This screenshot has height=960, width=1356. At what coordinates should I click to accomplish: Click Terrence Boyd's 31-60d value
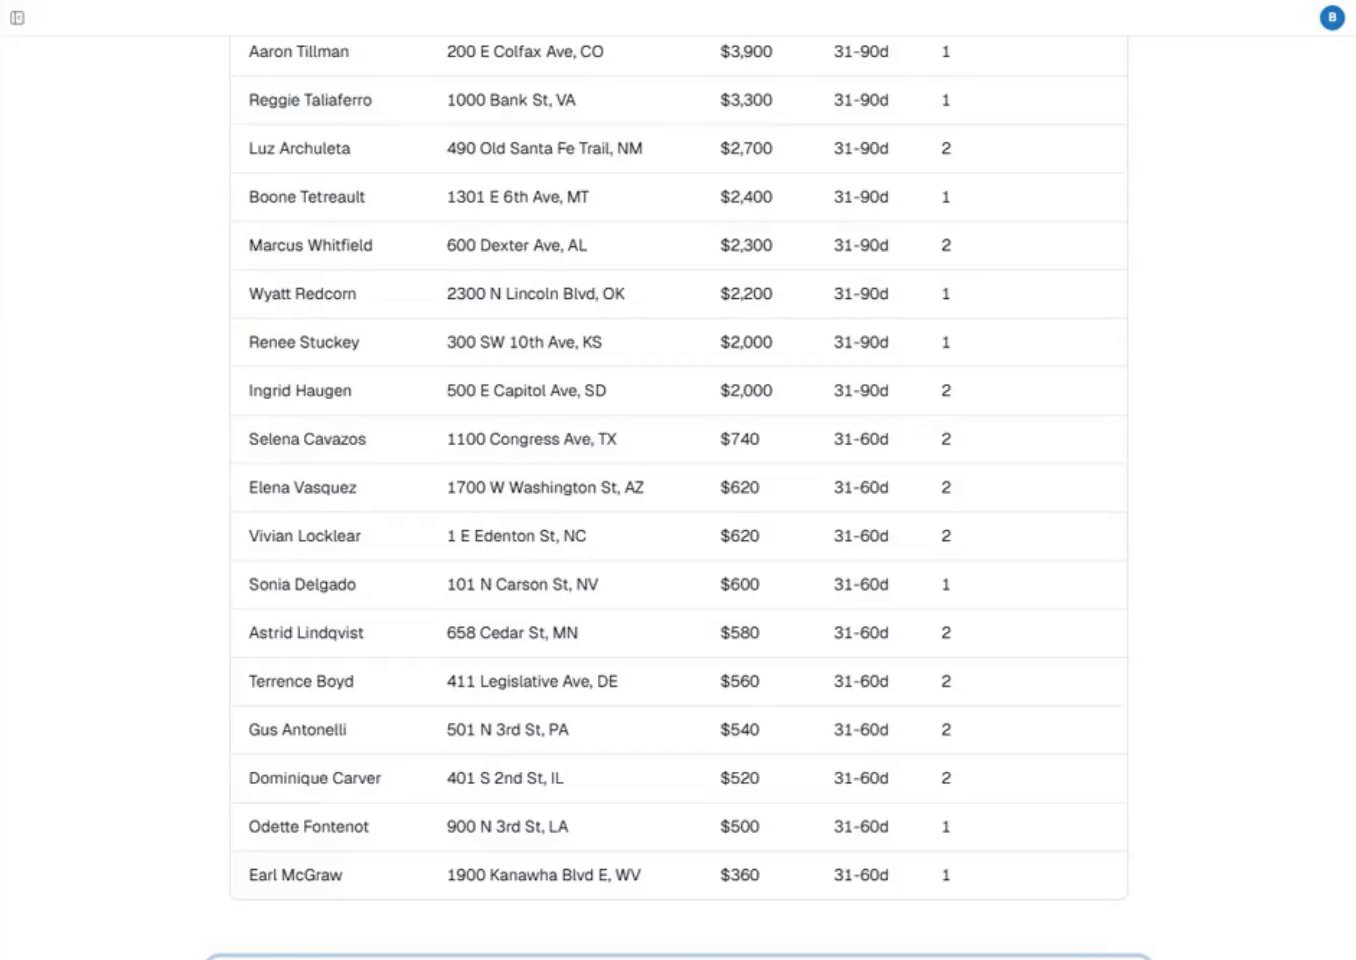860,681
